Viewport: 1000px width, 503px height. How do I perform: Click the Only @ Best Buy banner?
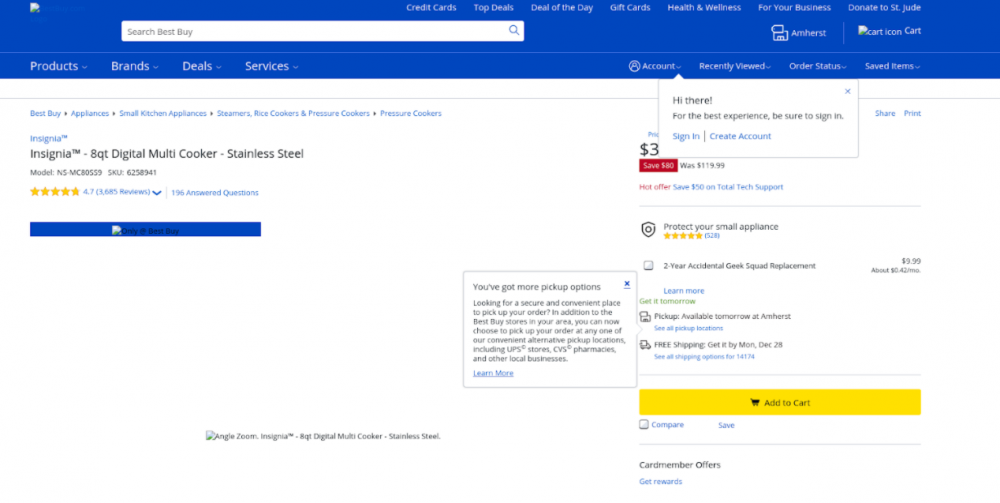pos(145,230)
